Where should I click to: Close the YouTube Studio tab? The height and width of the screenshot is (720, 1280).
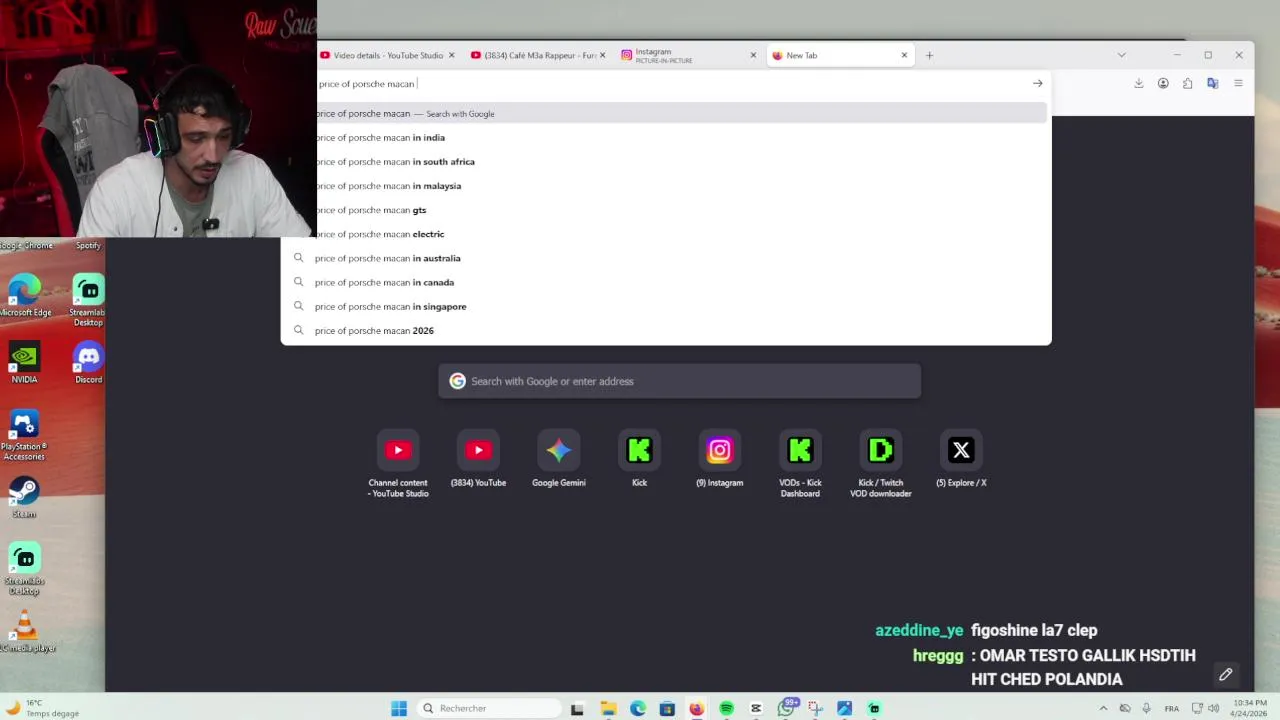[x=452, y=55]
